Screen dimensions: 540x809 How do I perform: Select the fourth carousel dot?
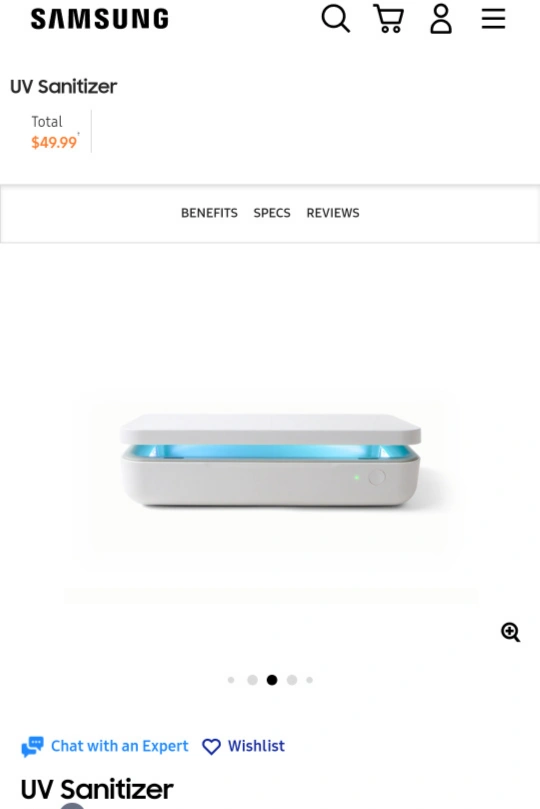(292, 680)
